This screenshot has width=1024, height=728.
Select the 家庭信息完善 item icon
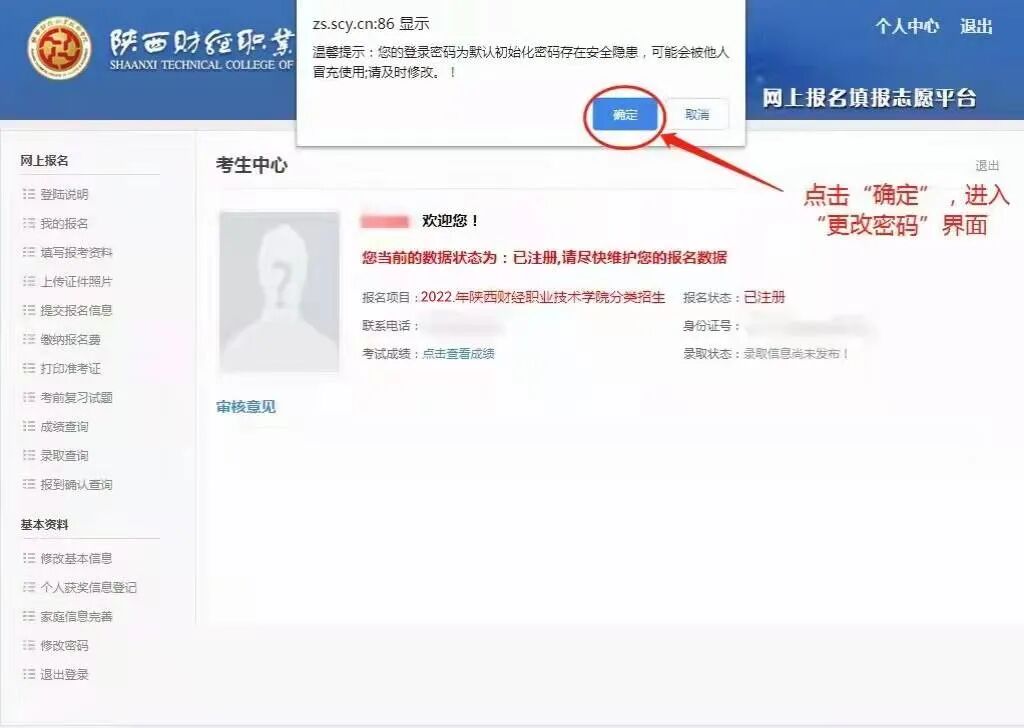pos(27,617)
